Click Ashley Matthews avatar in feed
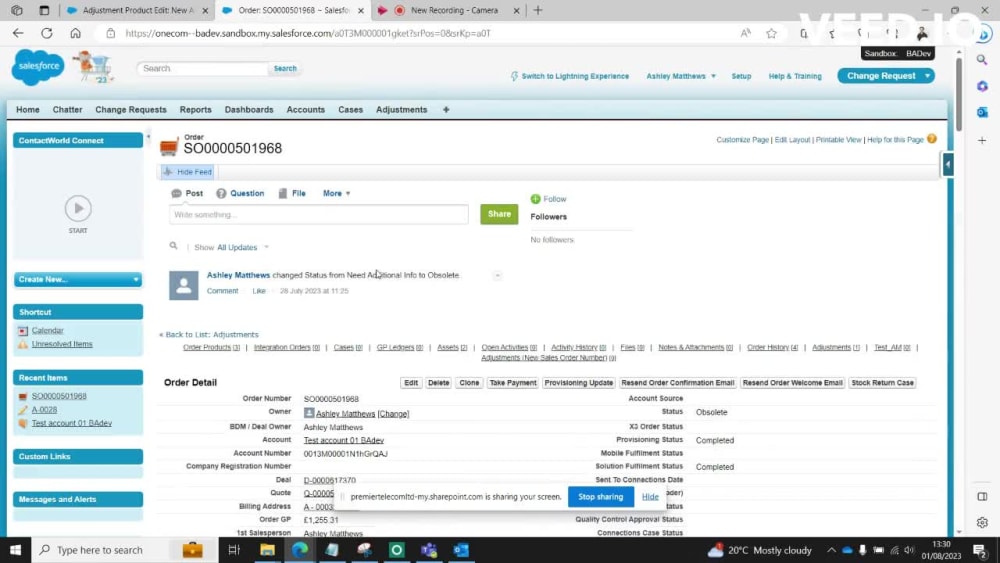The height and width of the screenshot is (563, 1000). click(184, 285)
